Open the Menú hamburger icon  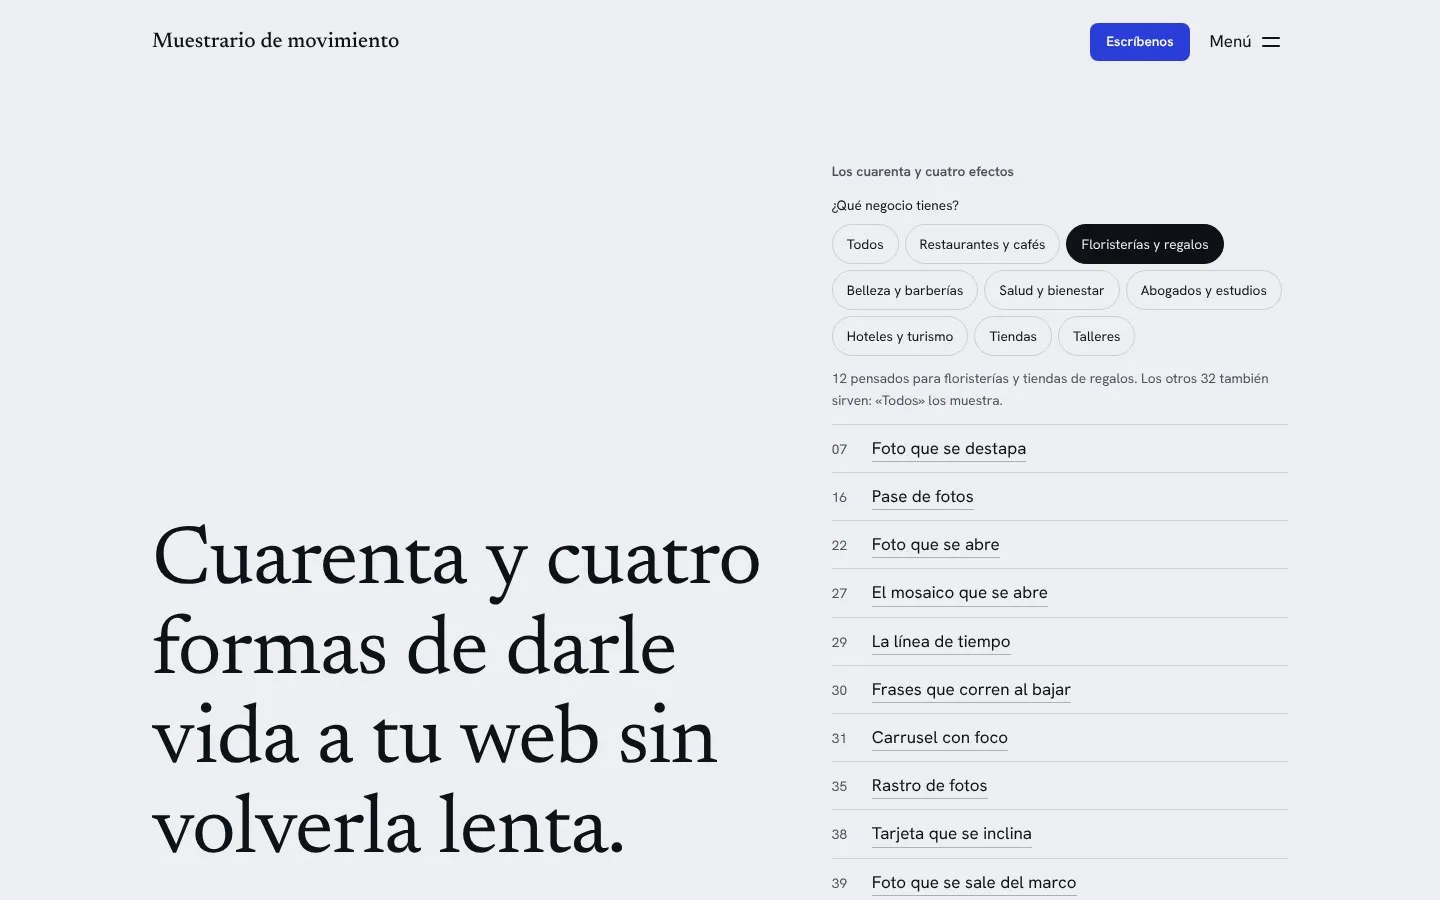(x=1271, y=42)
